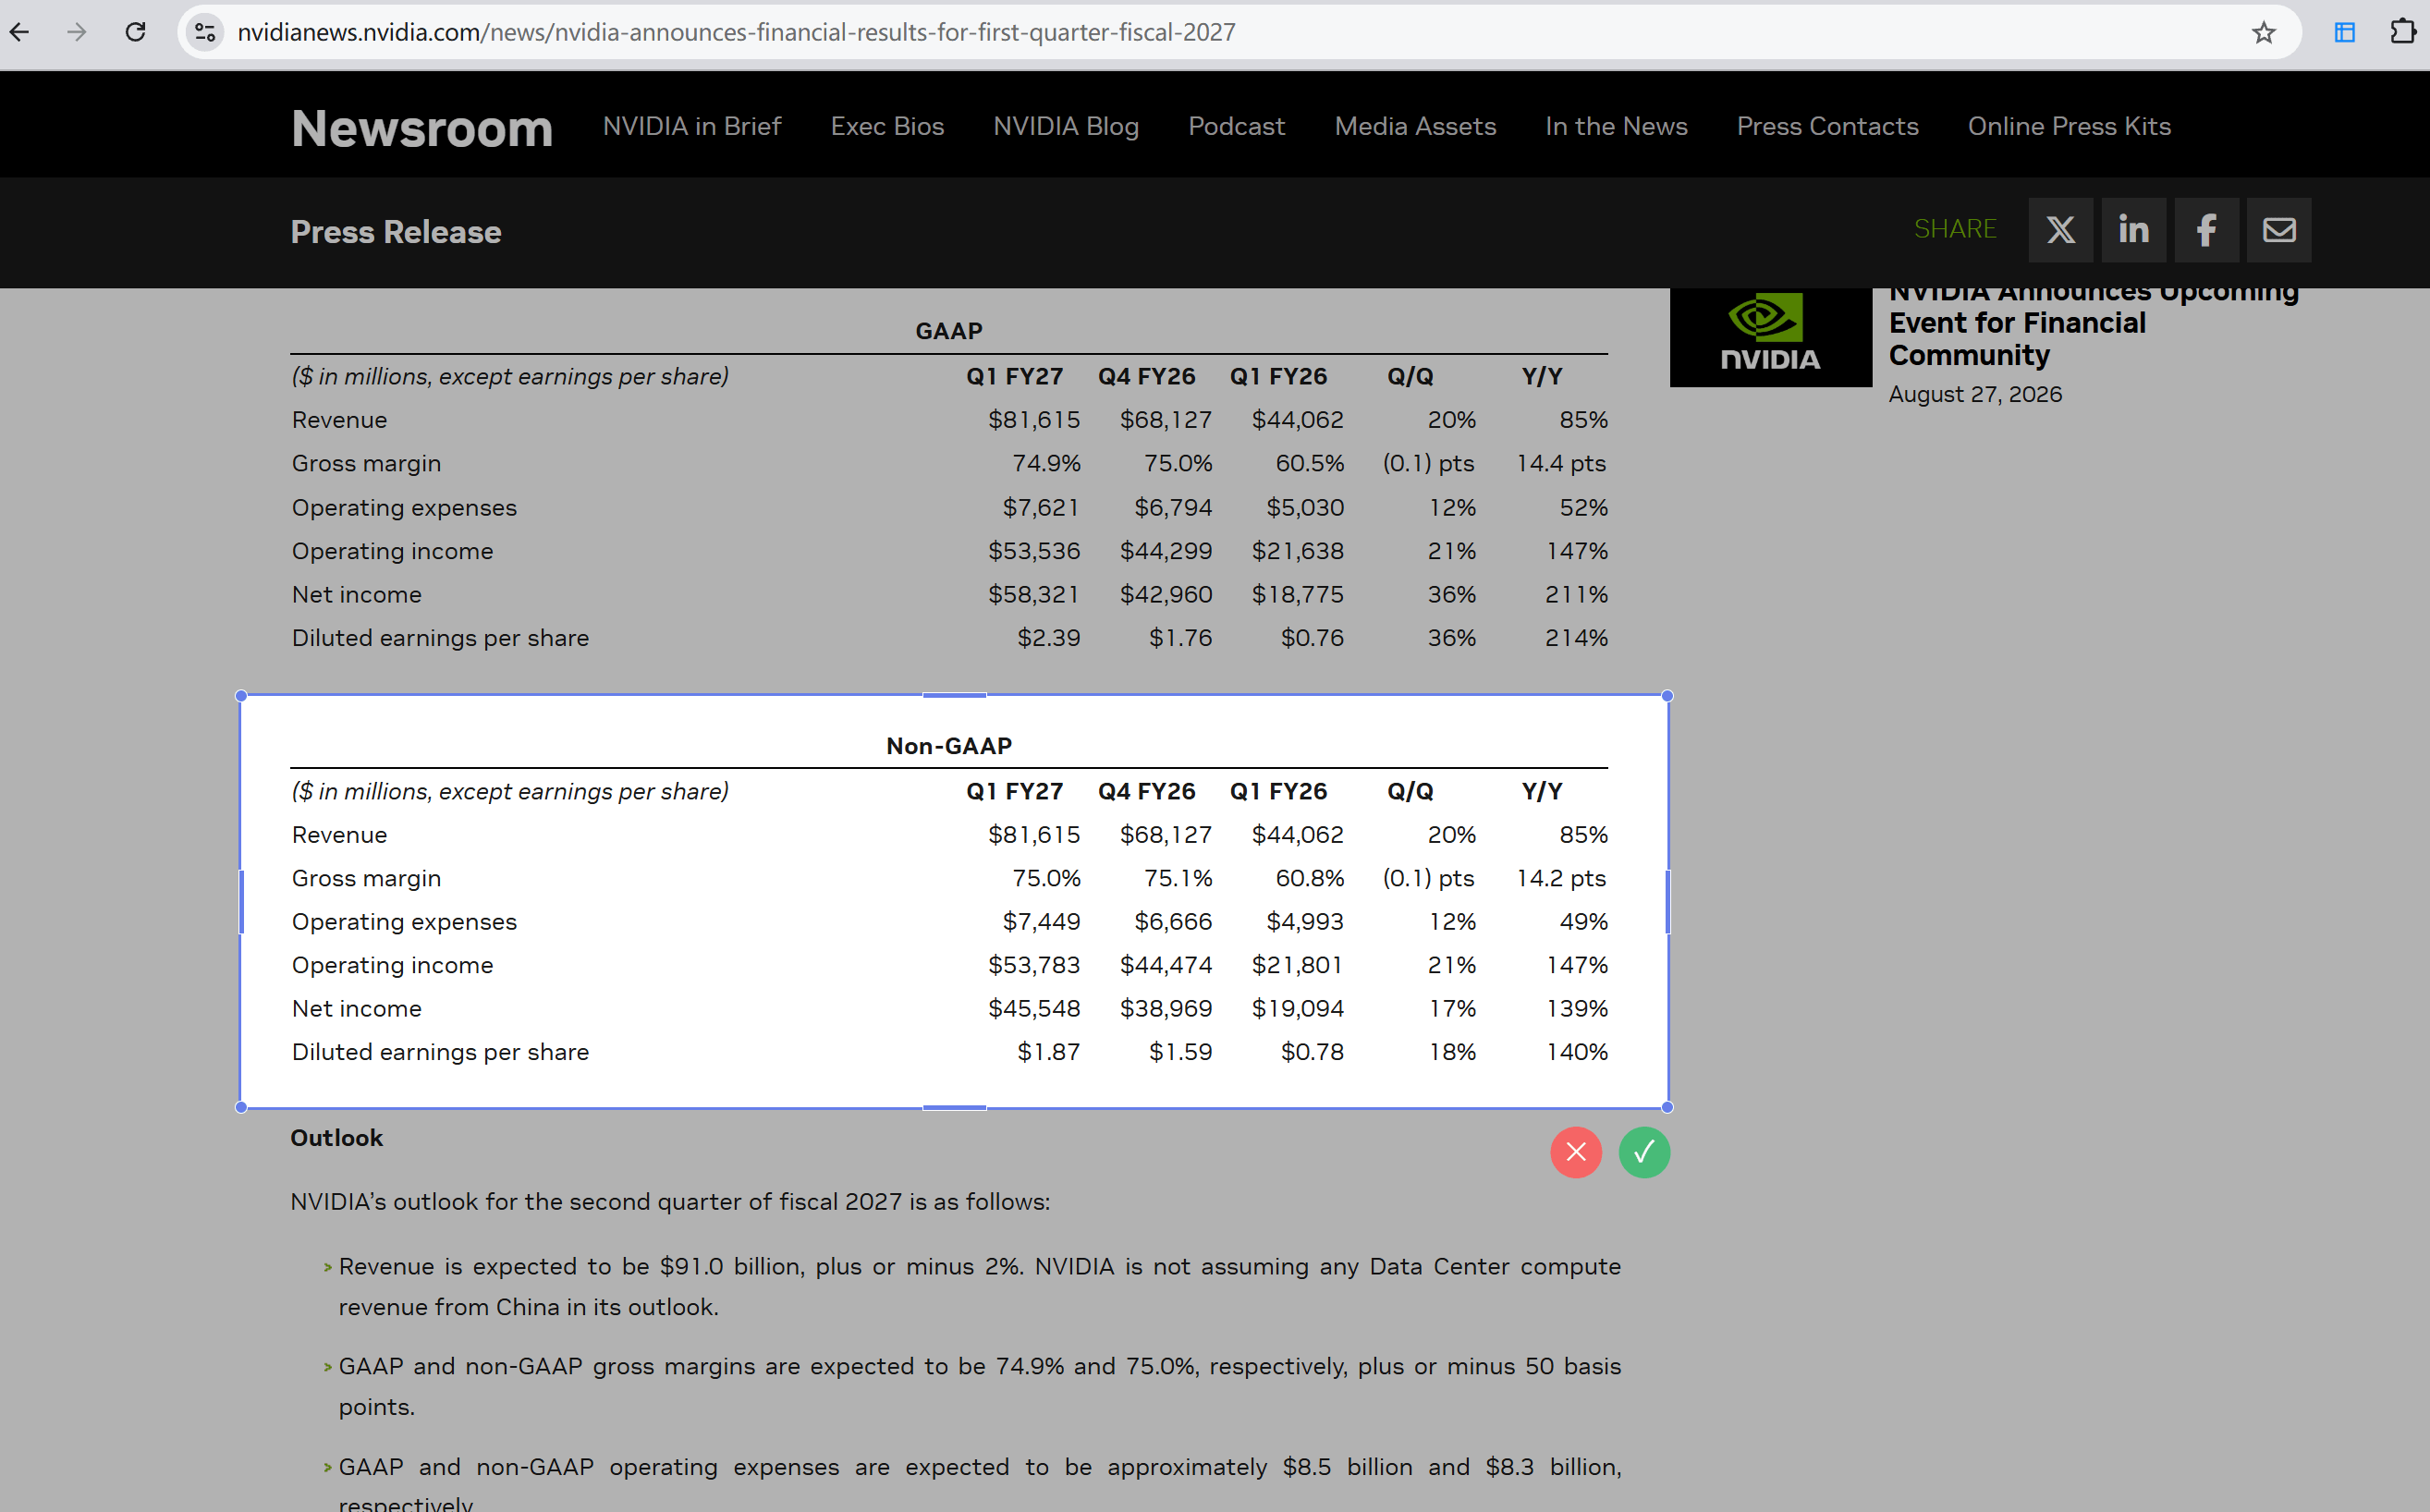
Task: Go back to the previous page
Action: [20, 32]
